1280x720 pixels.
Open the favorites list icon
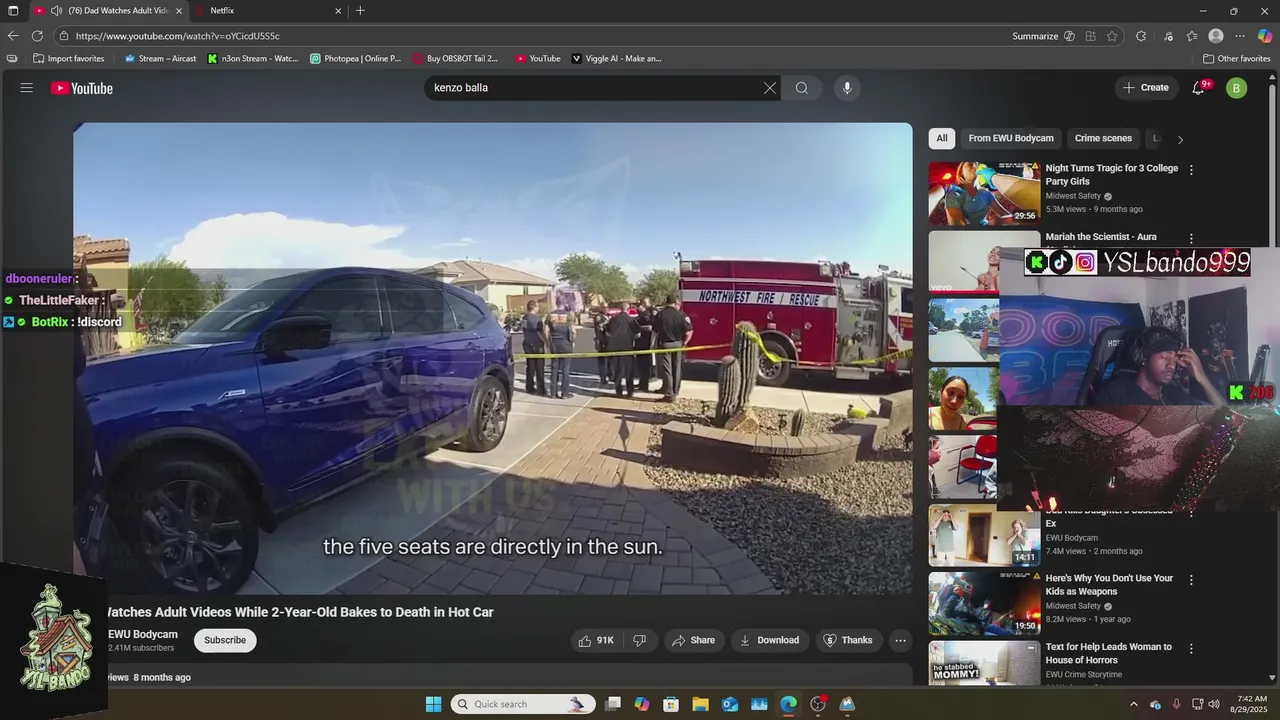tap(1192, 36)
